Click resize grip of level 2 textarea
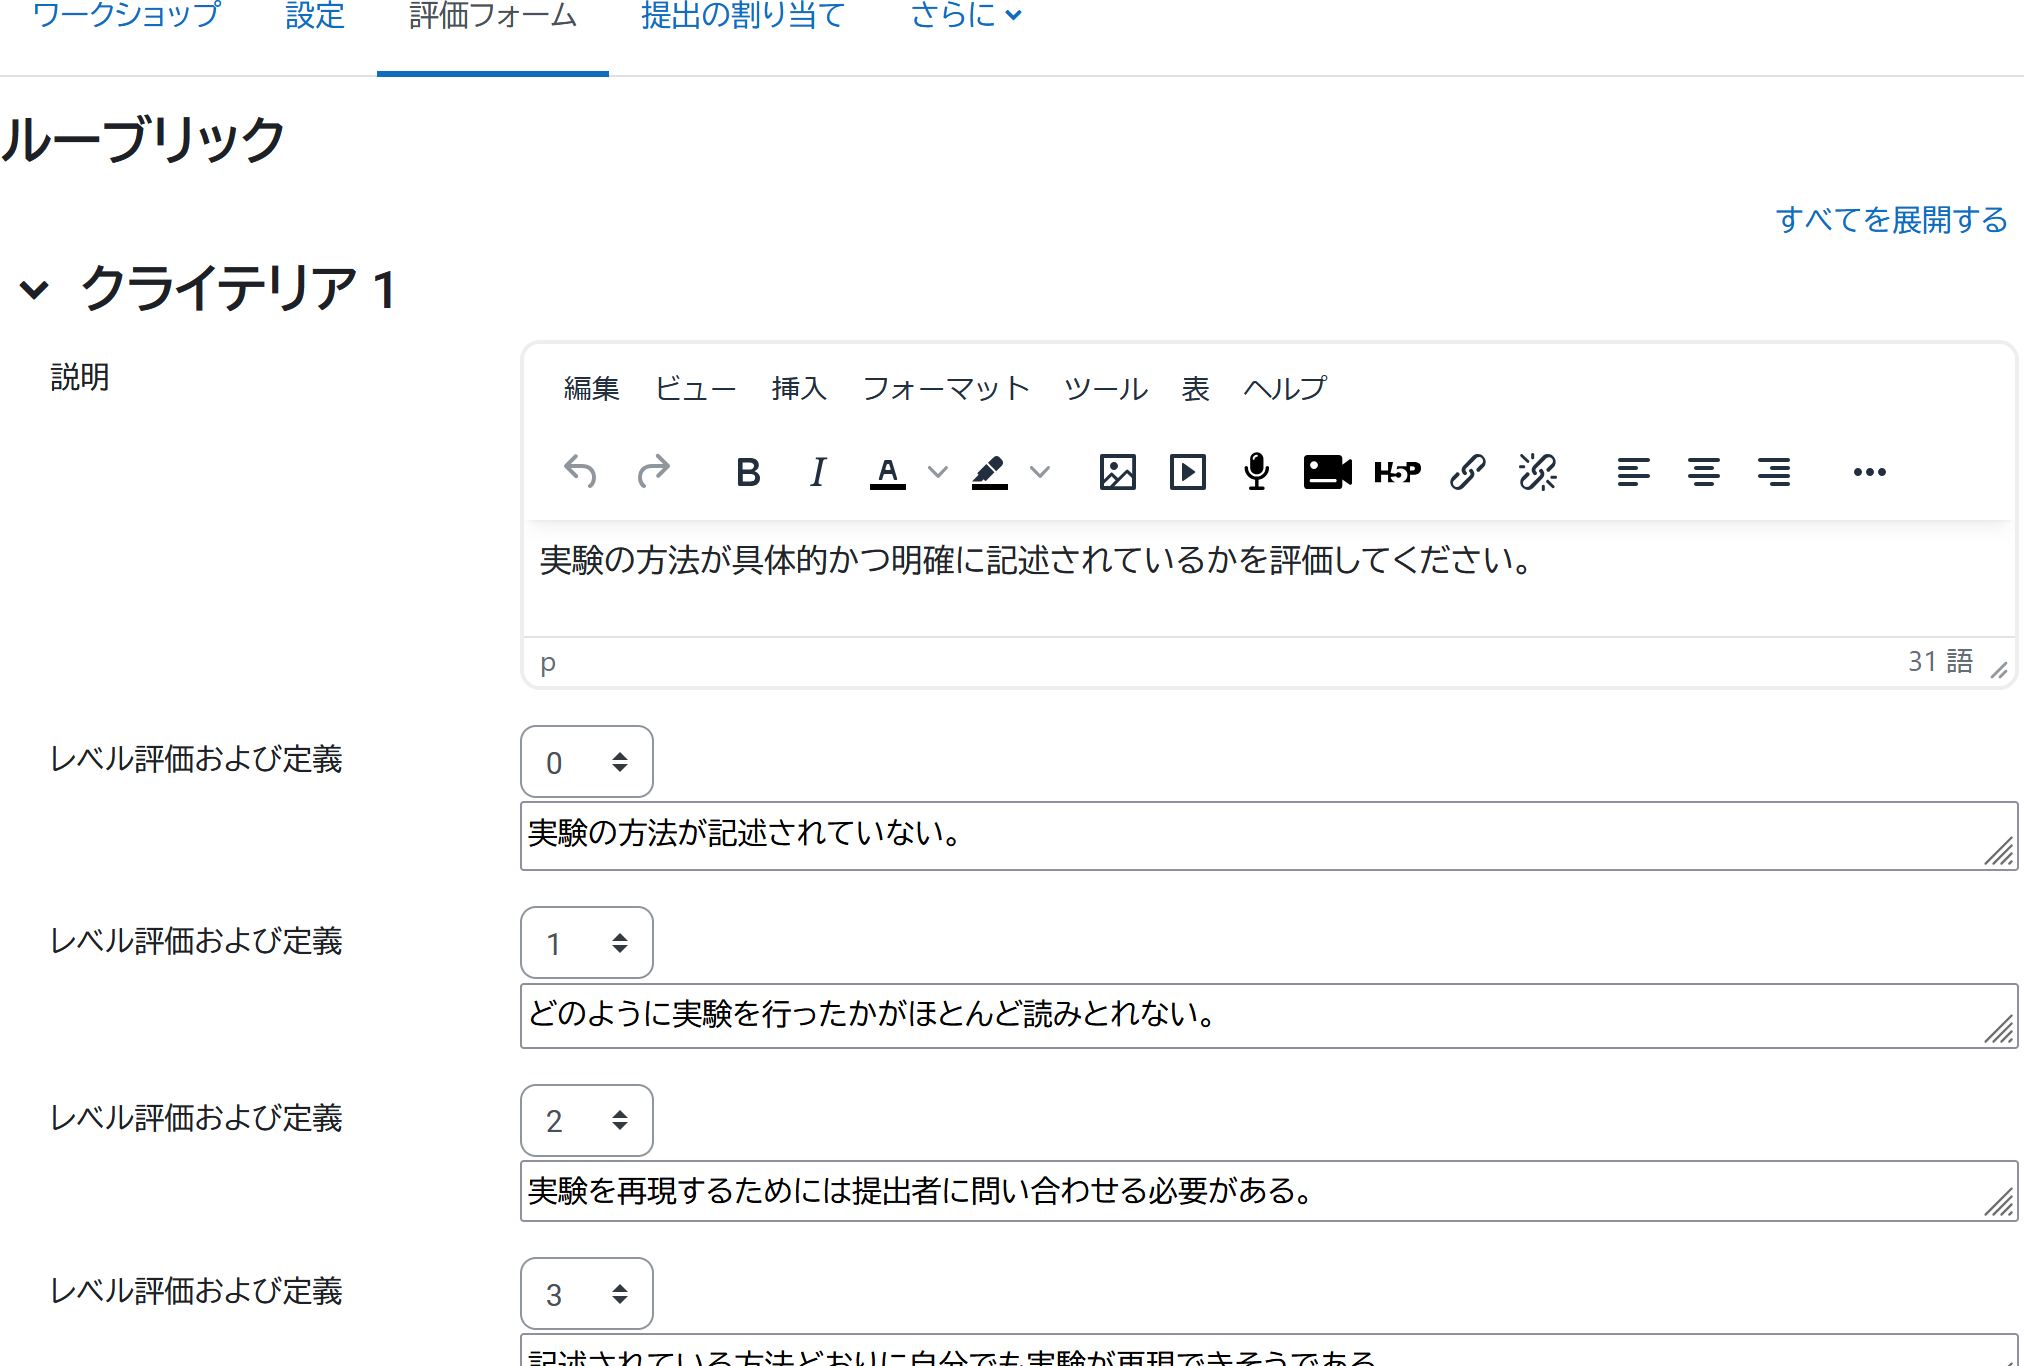2024x1366 pixels. (2000, 1203)
